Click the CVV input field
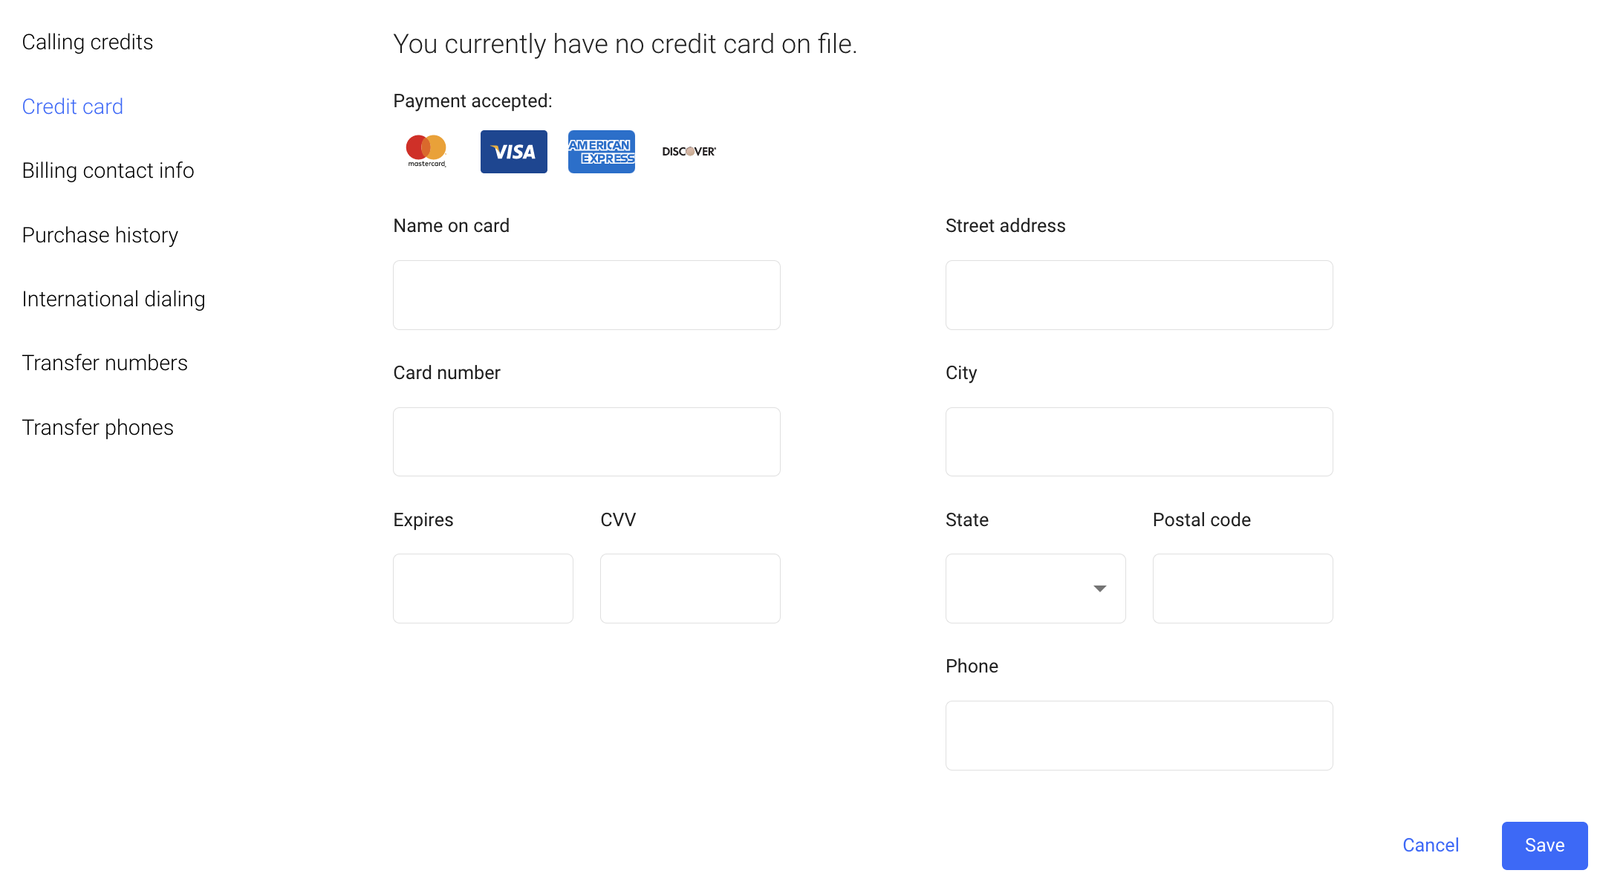1600x877 pixels. [x=690, y=589]
